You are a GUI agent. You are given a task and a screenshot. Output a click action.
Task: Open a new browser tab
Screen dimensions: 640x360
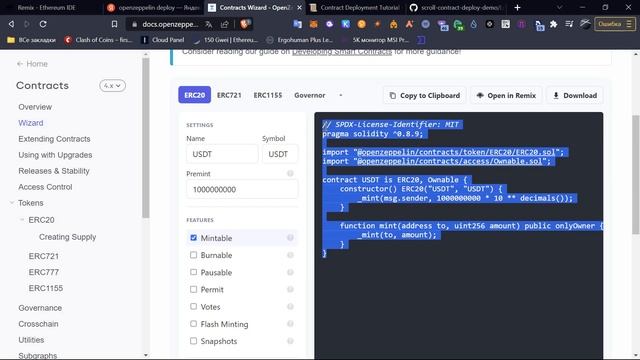[517, 7]
